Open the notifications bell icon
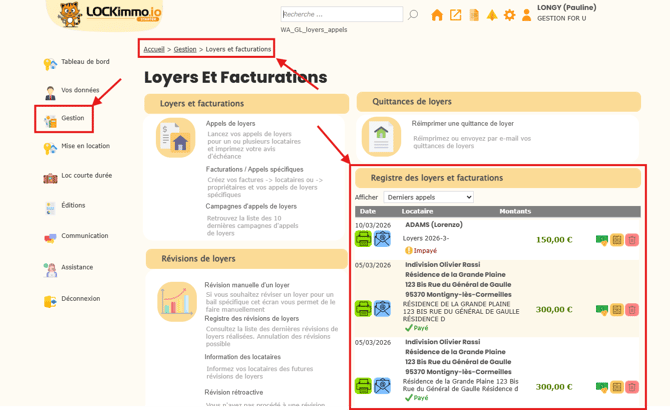The height and width of the screenshot is (410, 670). click(x=492, y=15)
